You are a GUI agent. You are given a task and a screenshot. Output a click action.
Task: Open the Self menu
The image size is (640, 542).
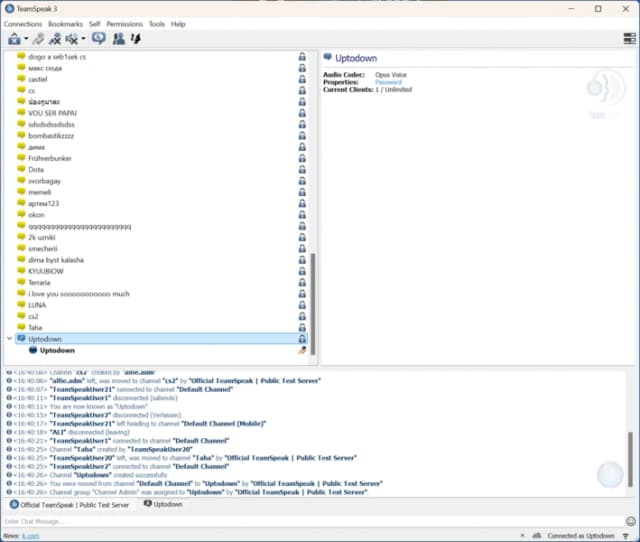click(95, 24)
